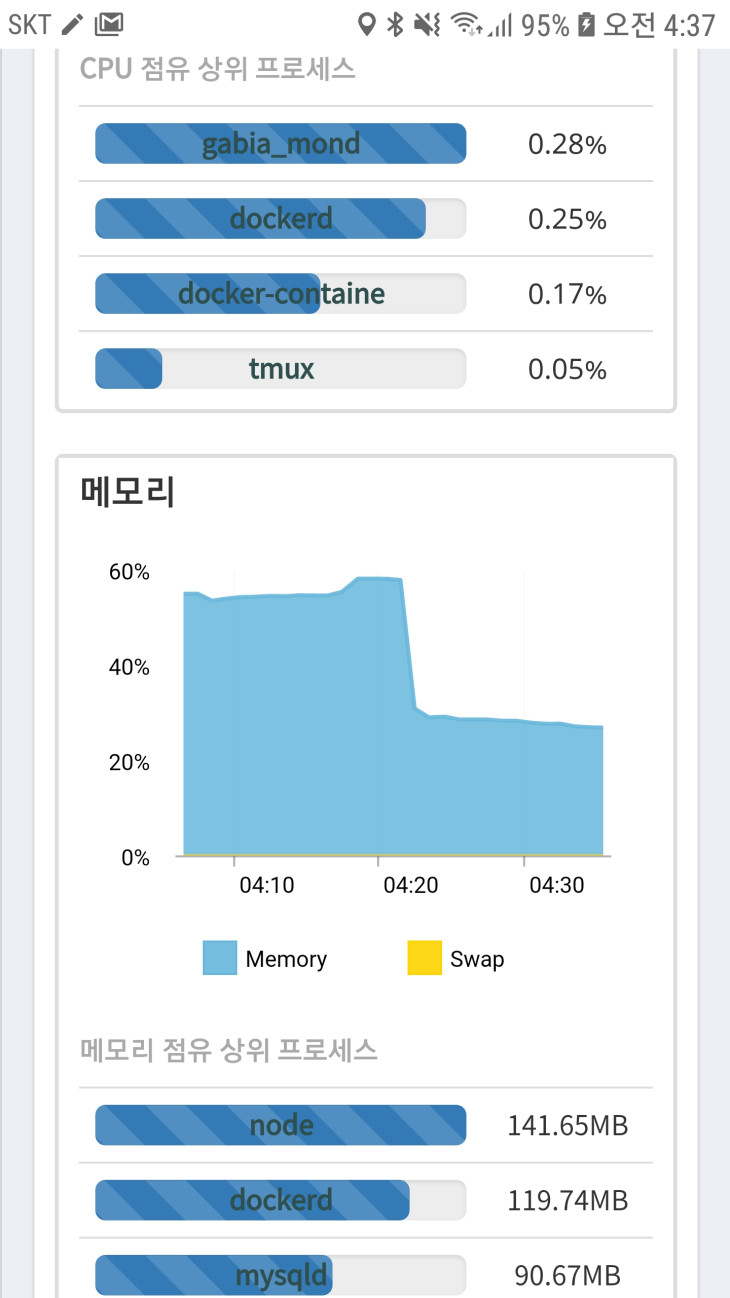Select the gabia_mond CPU process bar
The image size is (730, 1298).
[281, 144]
